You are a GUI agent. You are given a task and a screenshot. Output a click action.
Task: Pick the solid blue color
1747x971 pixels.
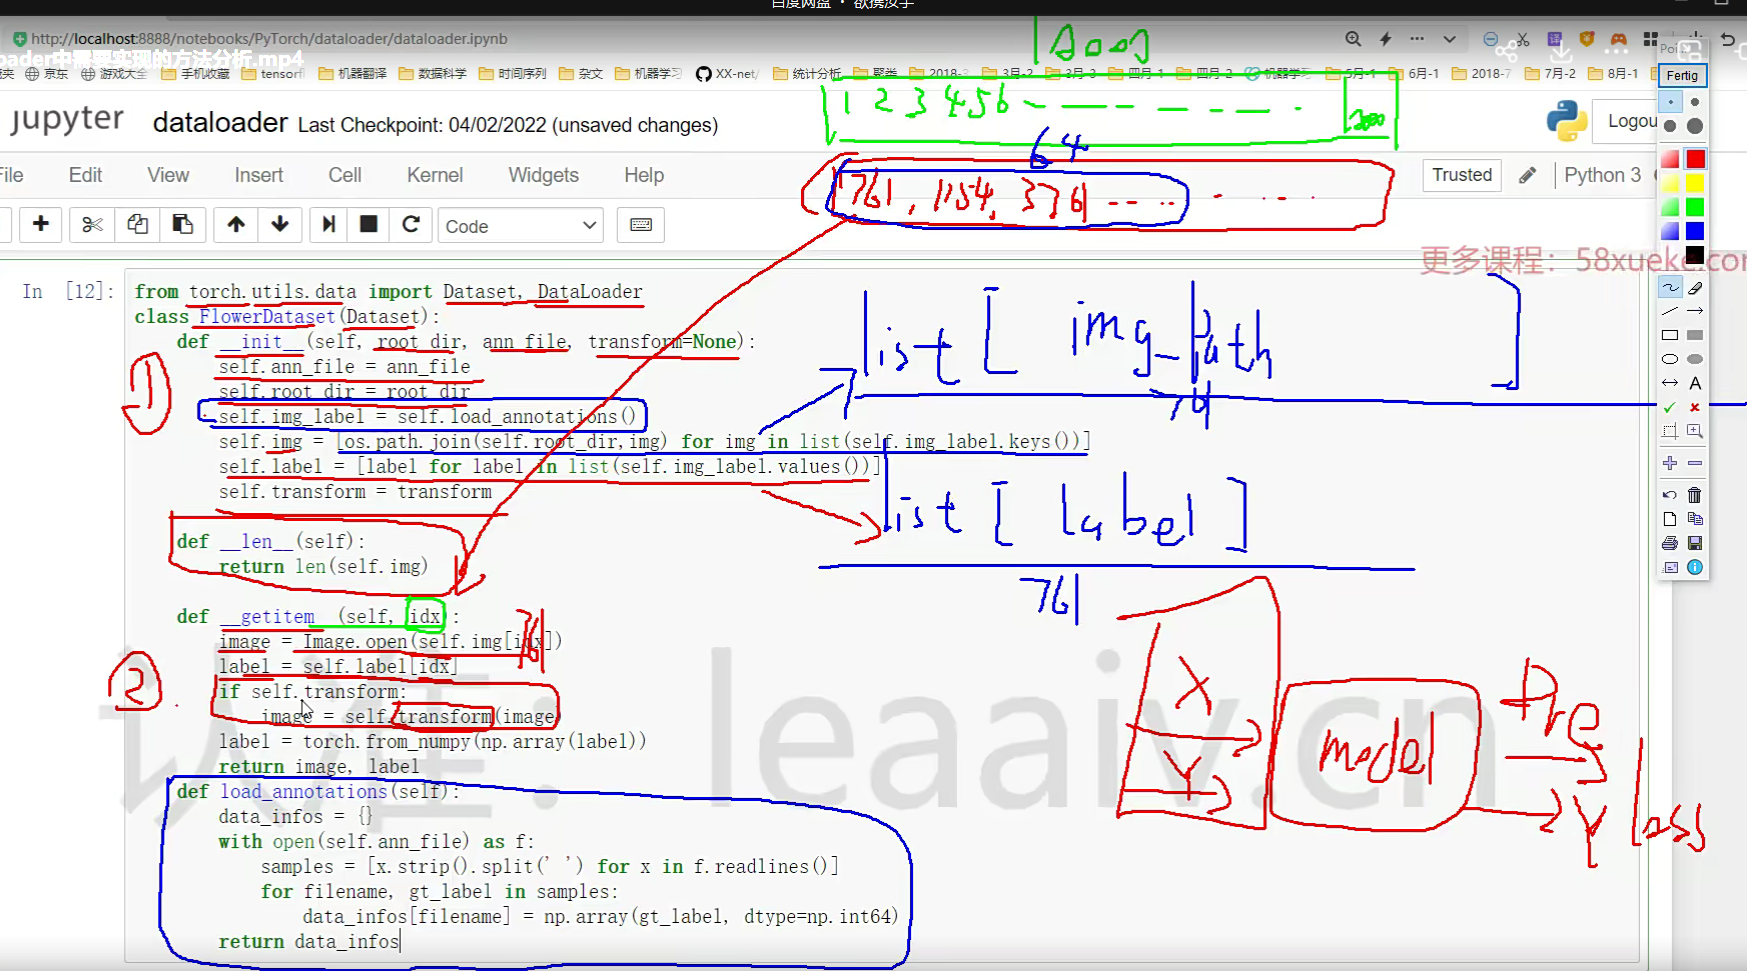point(1695,231)
